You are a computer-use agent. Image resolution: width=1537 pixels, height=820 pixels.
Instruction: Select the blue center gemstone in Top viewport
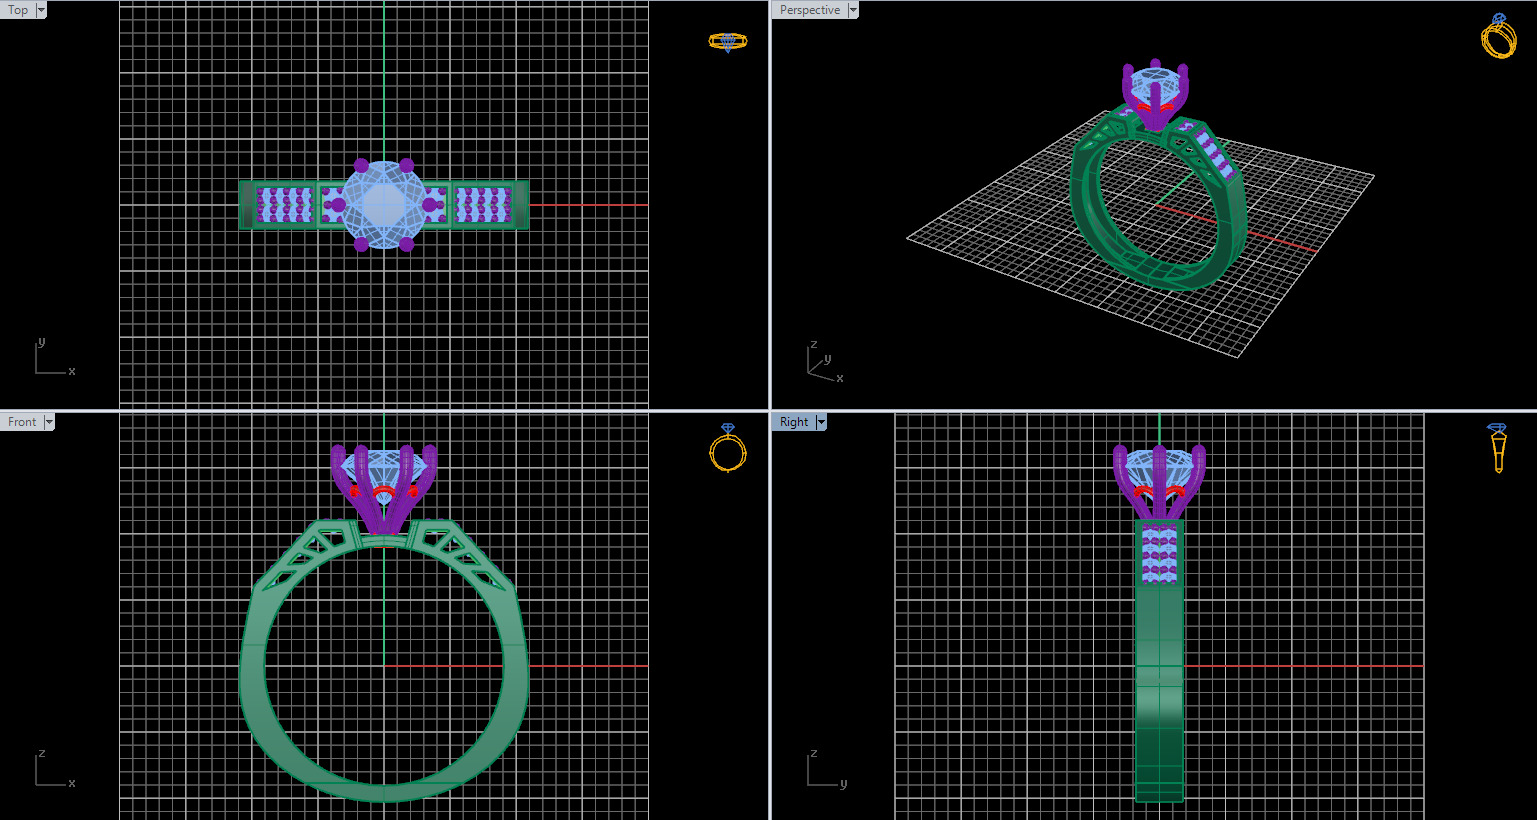(384, 204)
